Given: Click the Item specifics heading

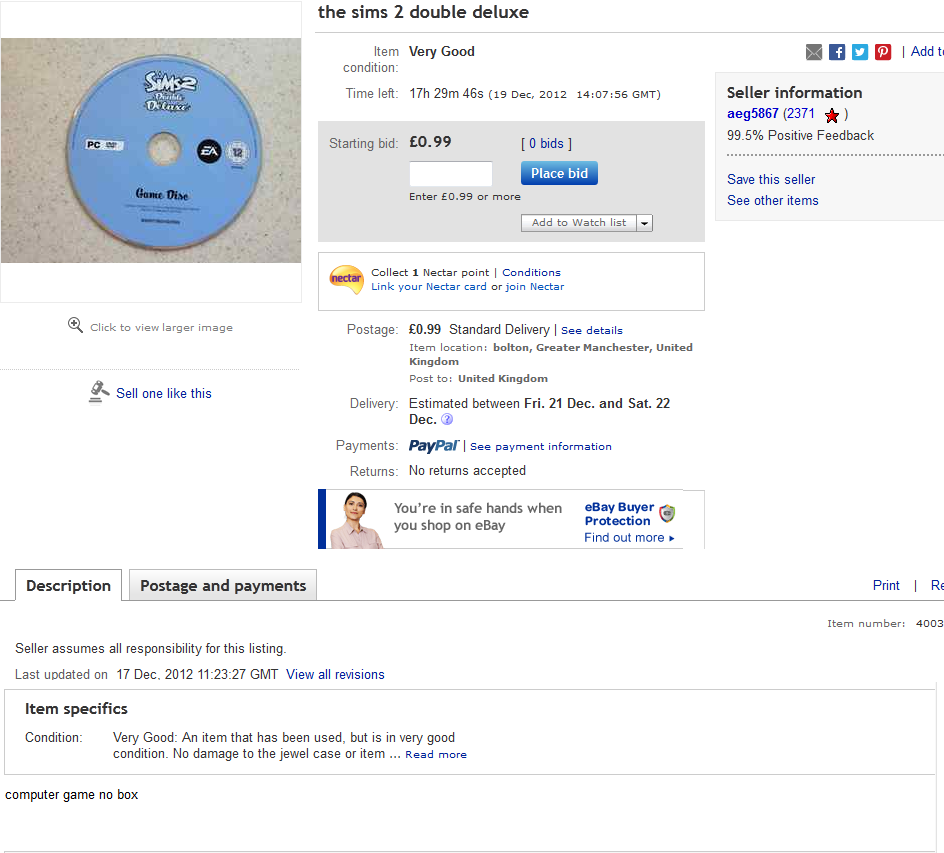Looking at the screenshot, I should click(x=76, y=709).
